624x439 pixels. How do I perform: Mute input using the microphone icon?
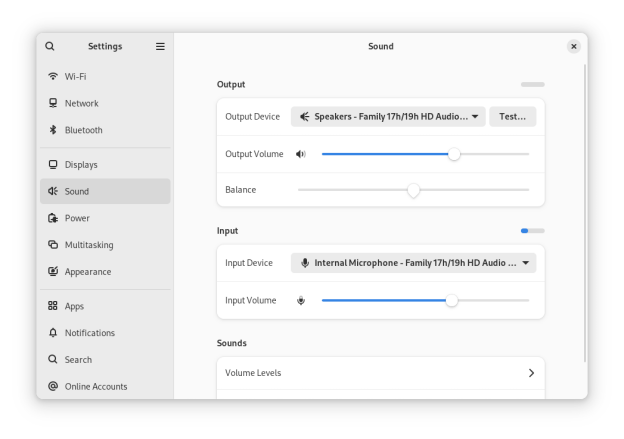tap(301, 300)
